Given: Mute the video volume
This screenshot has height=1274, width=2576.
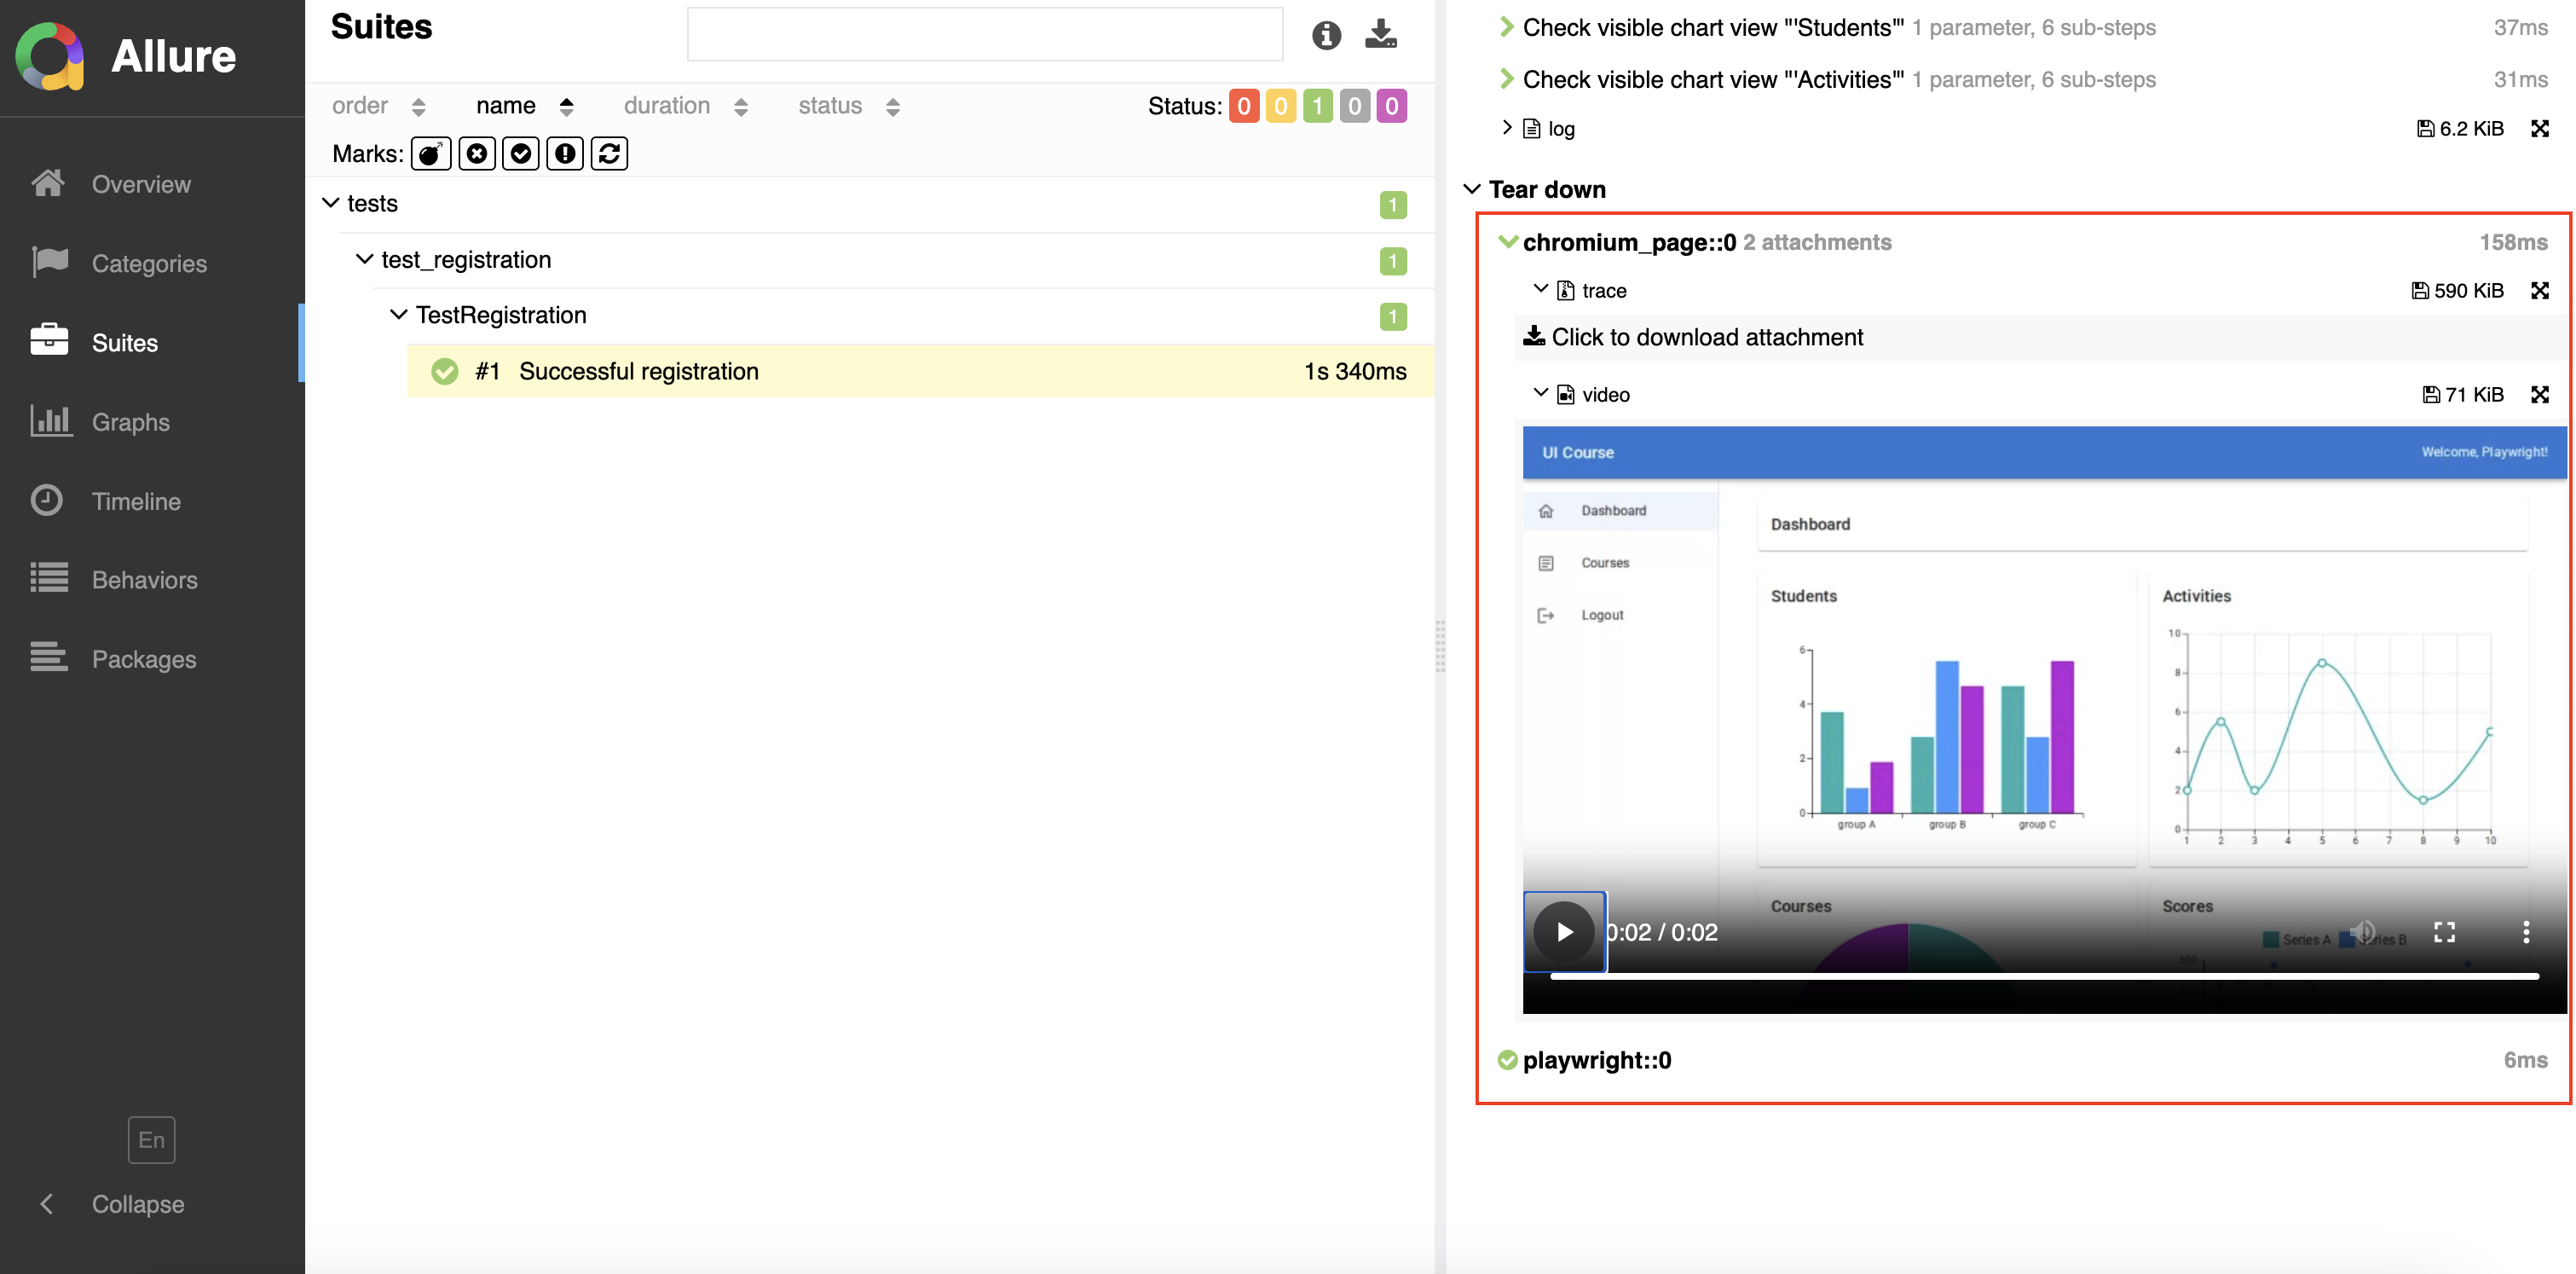Looking at the screenshot, I should coord(2362,932).
